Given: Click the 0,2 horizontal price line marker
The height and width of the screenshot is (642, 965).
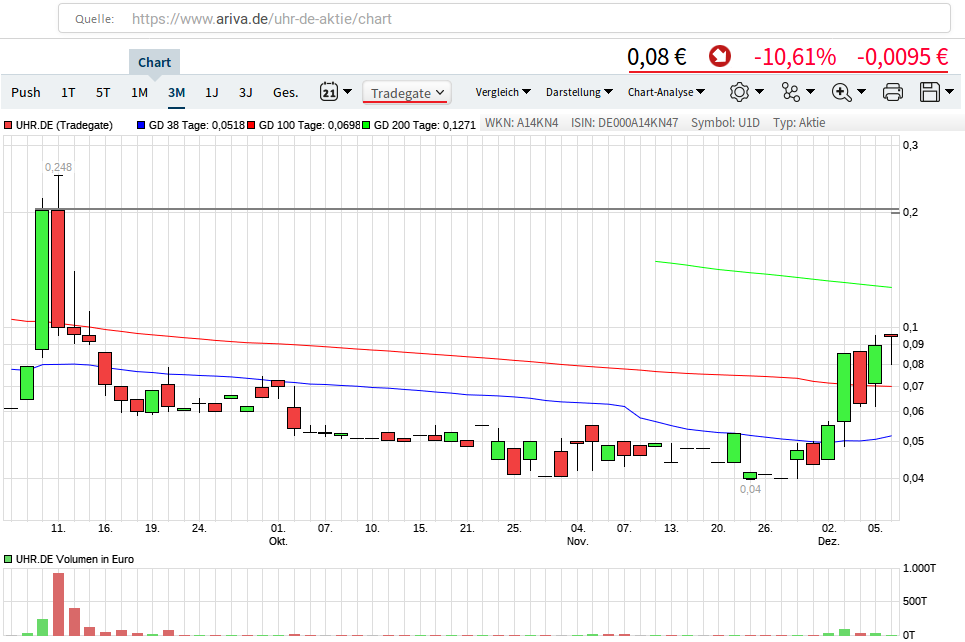Looking at the screenshot, I should tap(895, 212).
